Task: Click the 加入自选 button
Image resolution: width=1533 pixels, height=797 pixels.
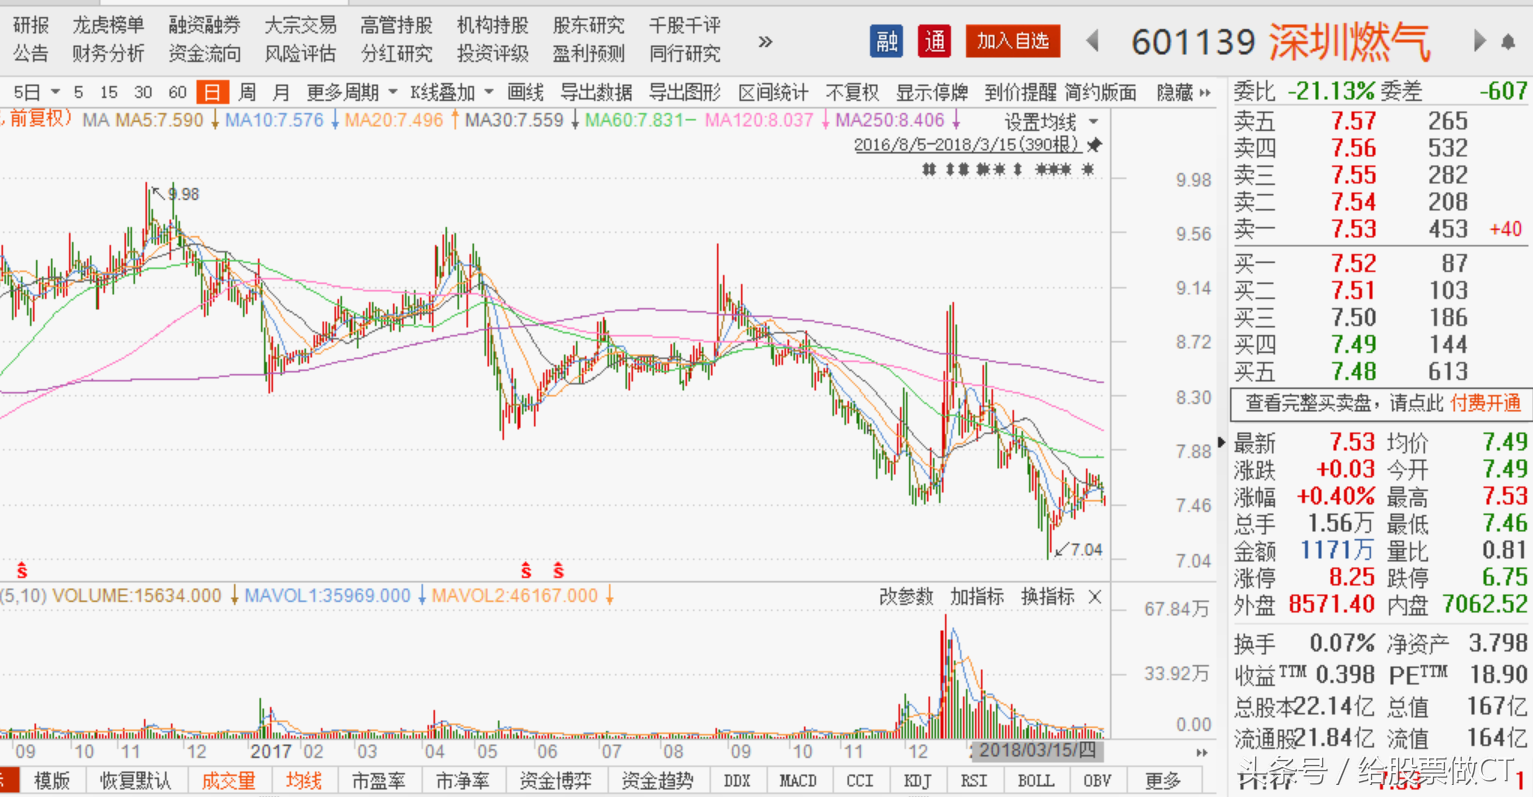Action: click(x=1013, y=41)
